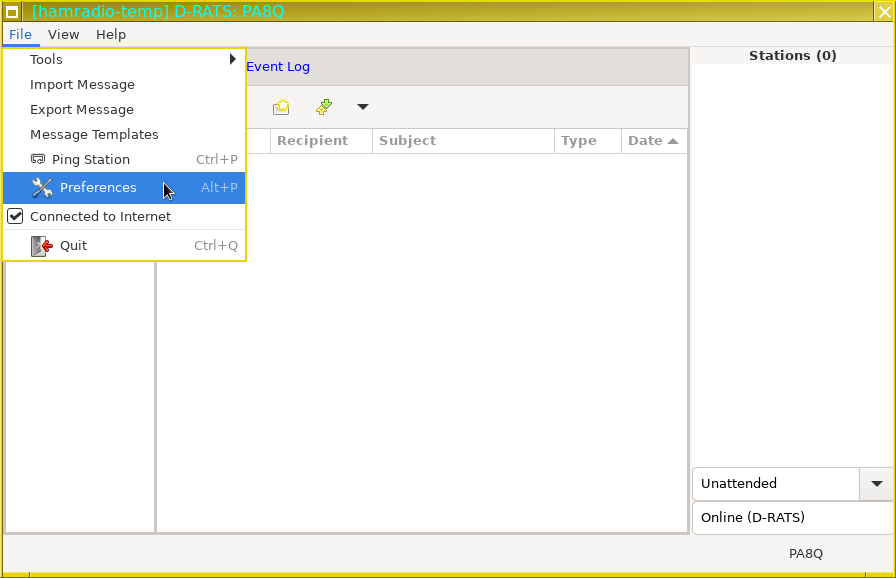Expand the Tools submenu arrow

[x=233, y=60]
